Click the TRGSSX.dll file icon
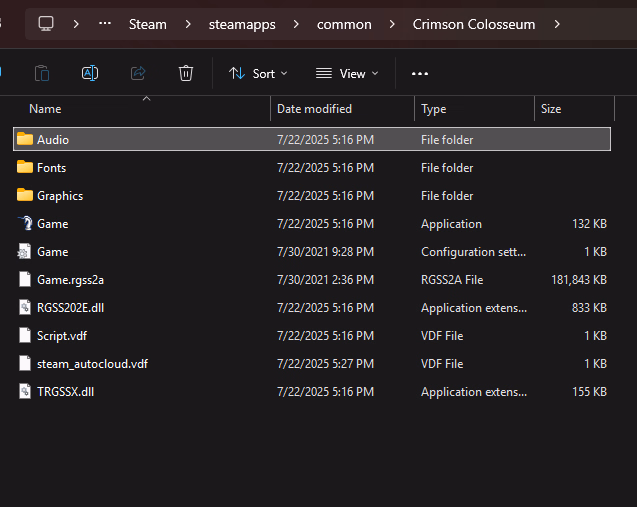The height and width of the screenshot is (507, 637). click(x=25, y=392)
